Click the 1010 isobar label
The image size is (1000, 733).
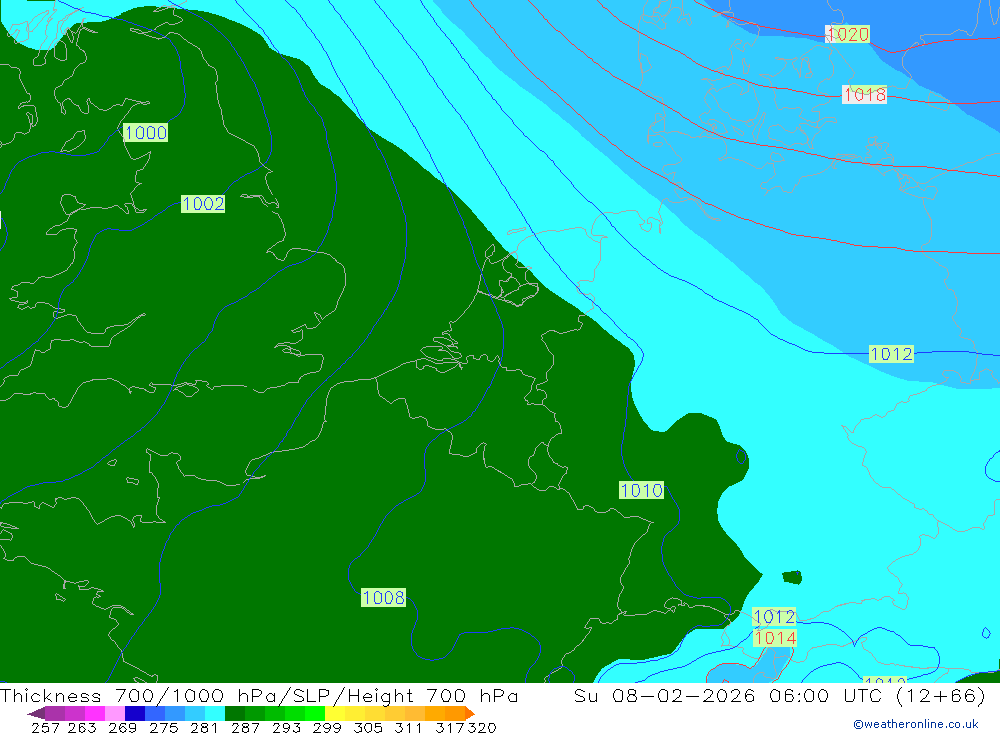point(642,490)
